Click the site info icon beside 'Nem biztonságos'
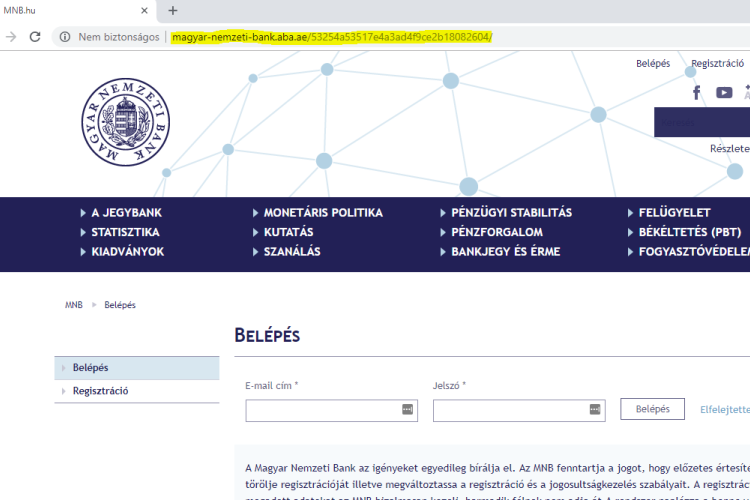The image size is (750, 500). click(x=64, y=37)
